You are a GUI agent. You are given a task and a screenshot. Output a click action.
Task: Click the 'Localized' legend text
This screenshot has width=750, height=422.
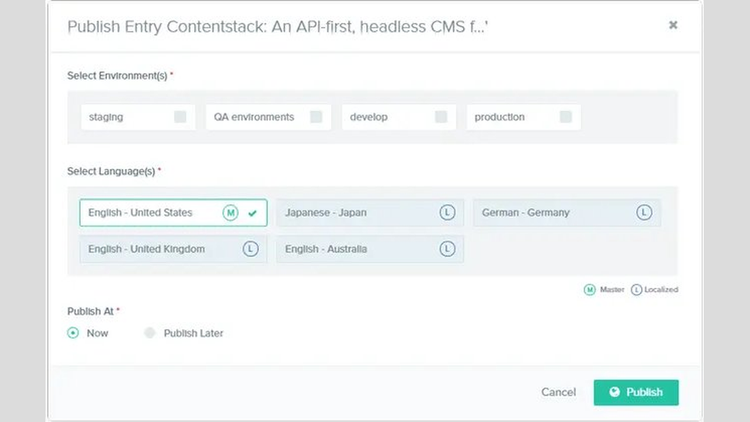(661, 290)
